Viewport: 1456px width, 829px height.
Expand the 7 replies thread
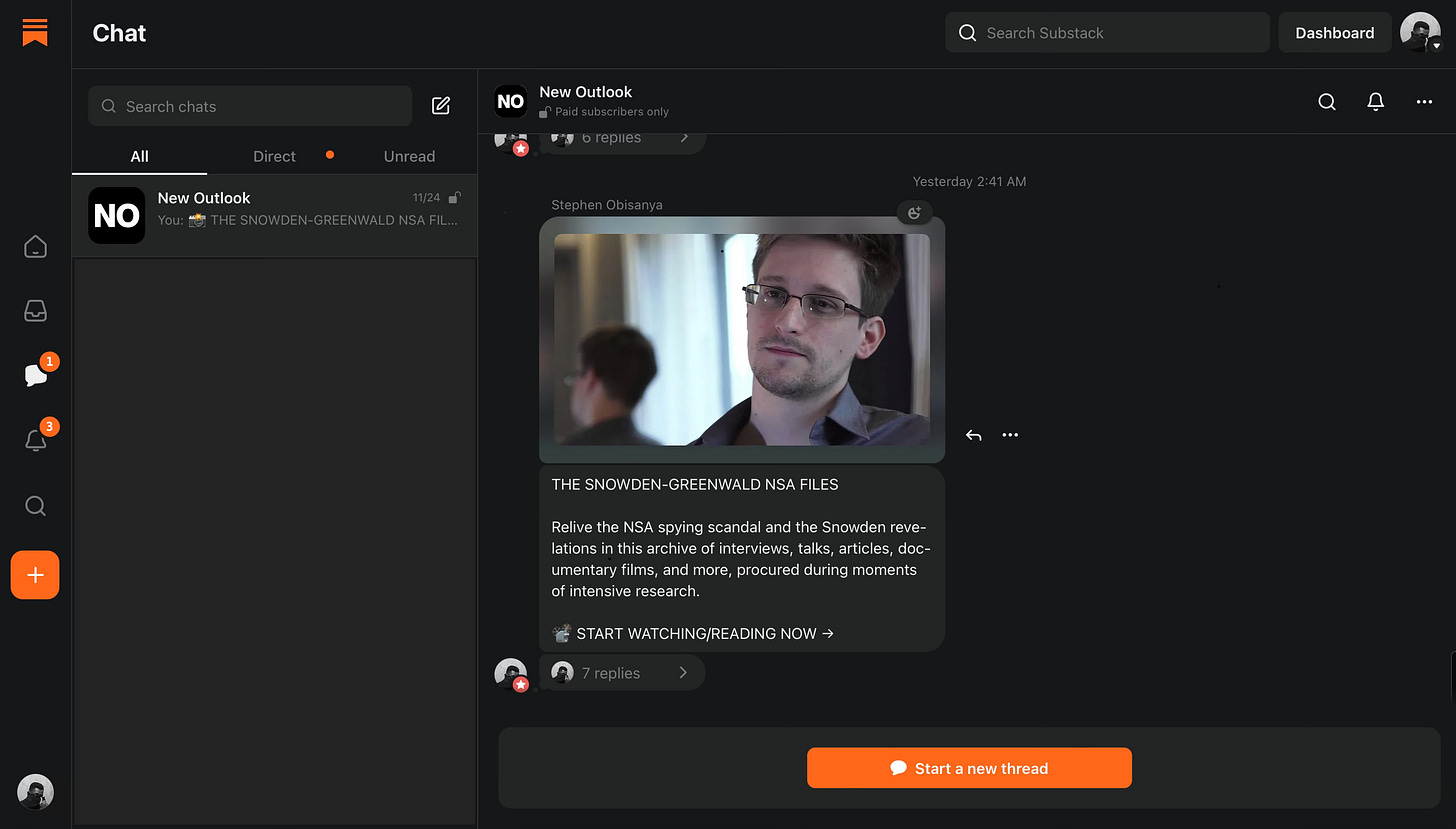coord(622,673)
